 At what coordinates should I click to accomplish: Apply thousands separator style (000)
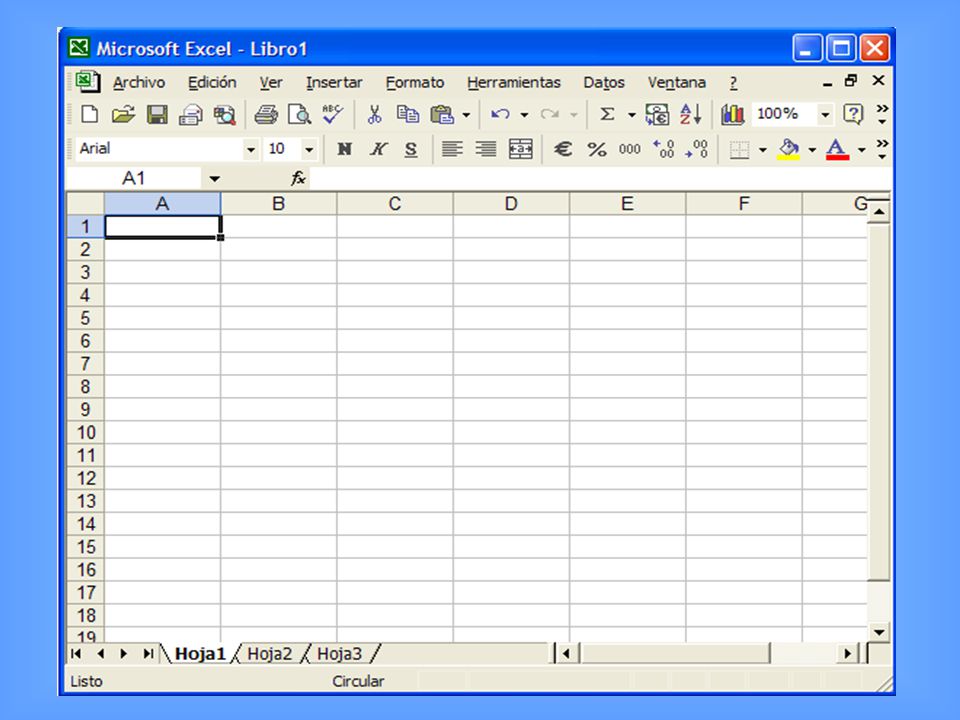629,149
